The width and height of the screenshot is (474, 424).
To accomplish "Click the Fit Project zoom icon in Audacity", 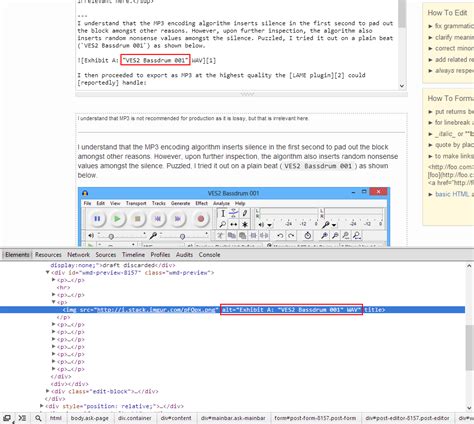I will click(357, 236).
